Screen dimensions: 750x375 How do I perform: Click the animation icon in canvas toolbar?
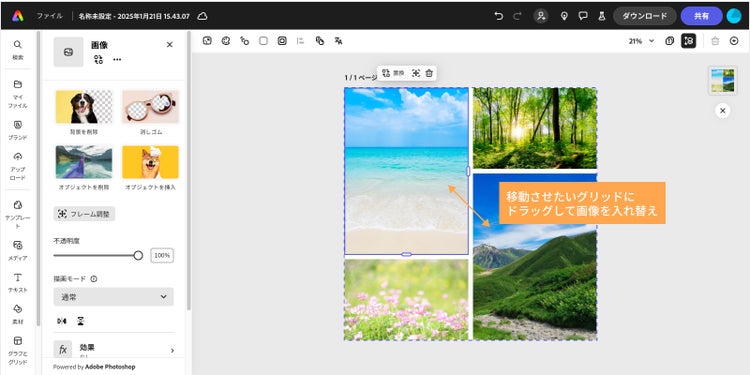(244, 41)
